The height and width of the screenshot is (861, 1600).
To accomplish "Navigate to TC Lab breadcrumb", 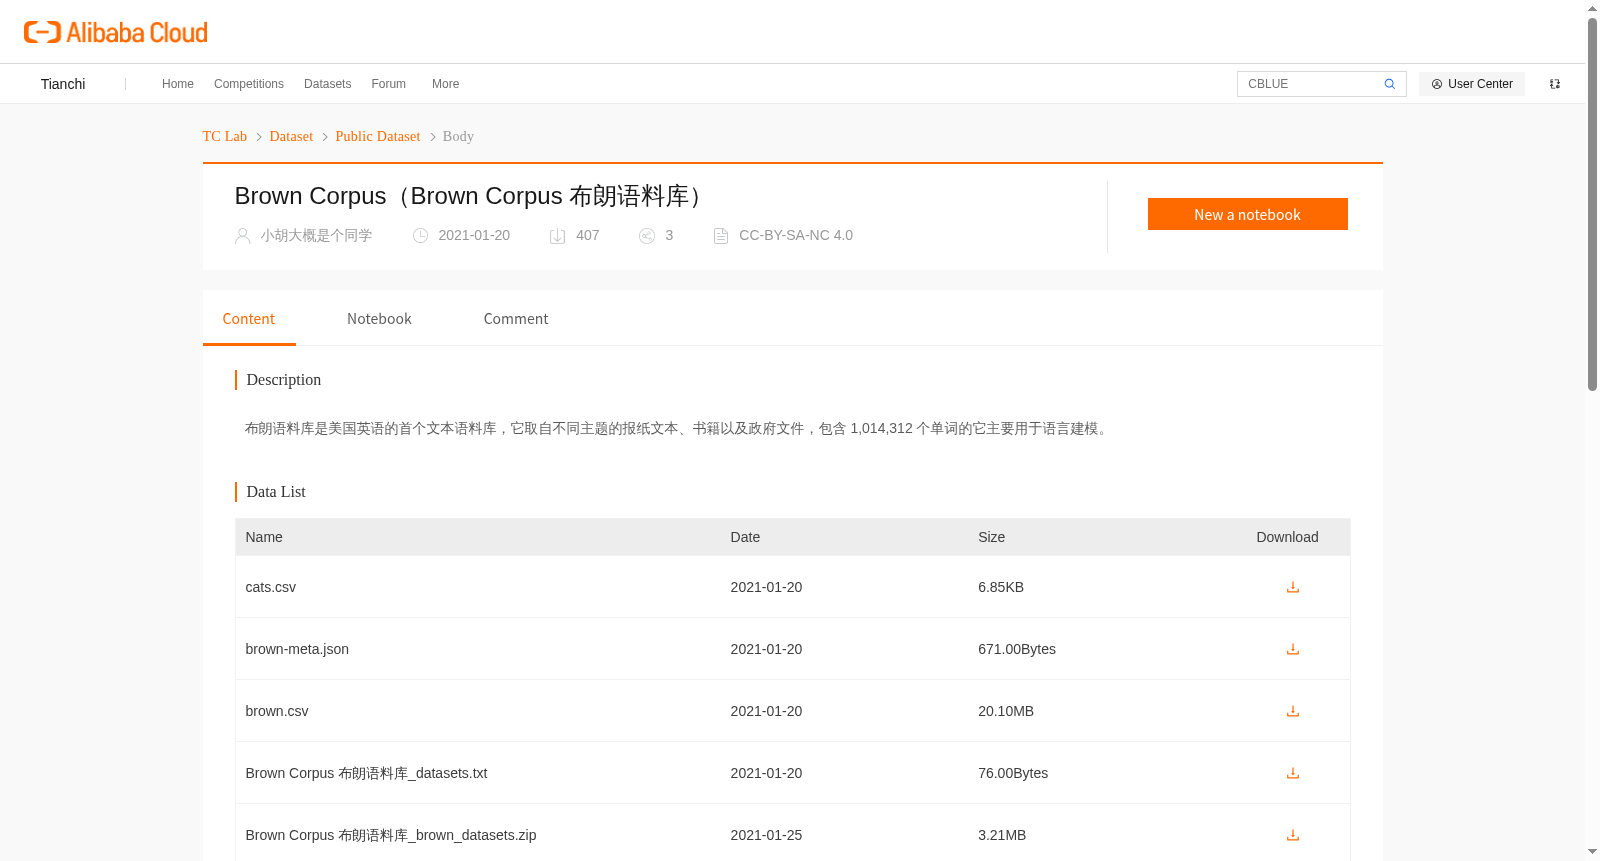I will point(225,136).
